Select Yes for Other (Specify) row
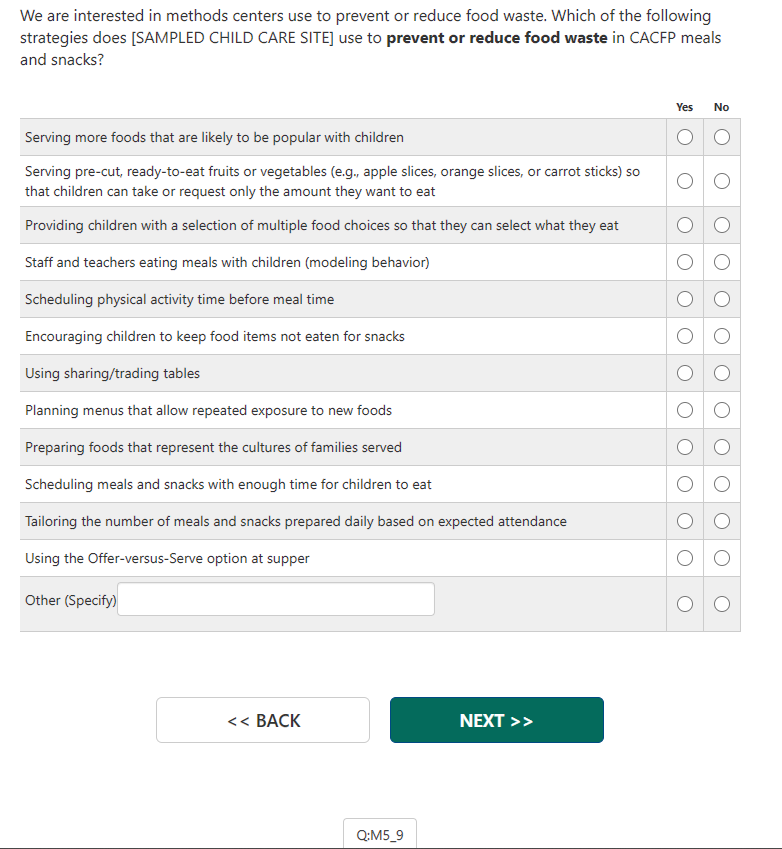Image resolution: width=782 pixels, height=849 pixels. coord(685,603)
